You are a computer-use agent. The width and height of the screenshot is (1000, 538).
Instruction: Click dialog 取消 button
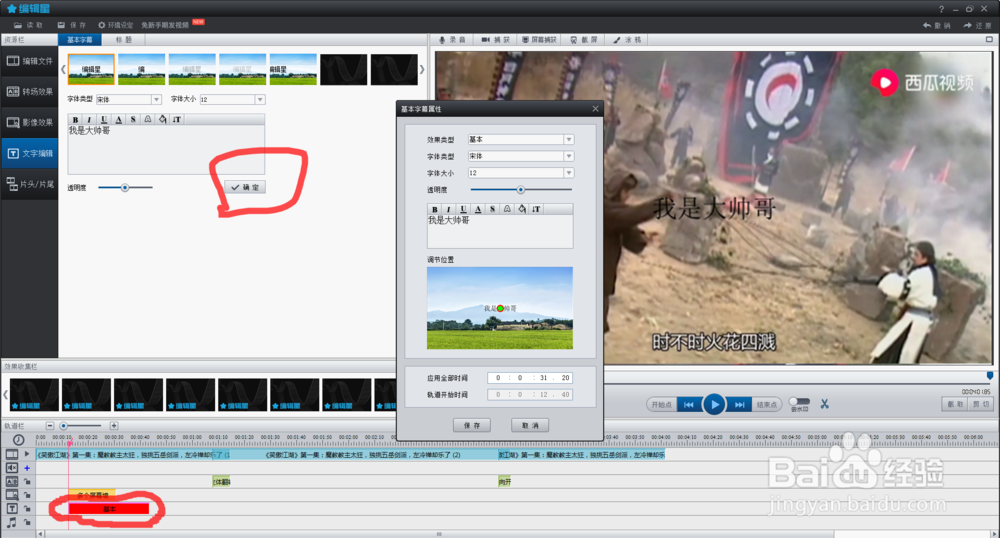[x=530, y=425]
